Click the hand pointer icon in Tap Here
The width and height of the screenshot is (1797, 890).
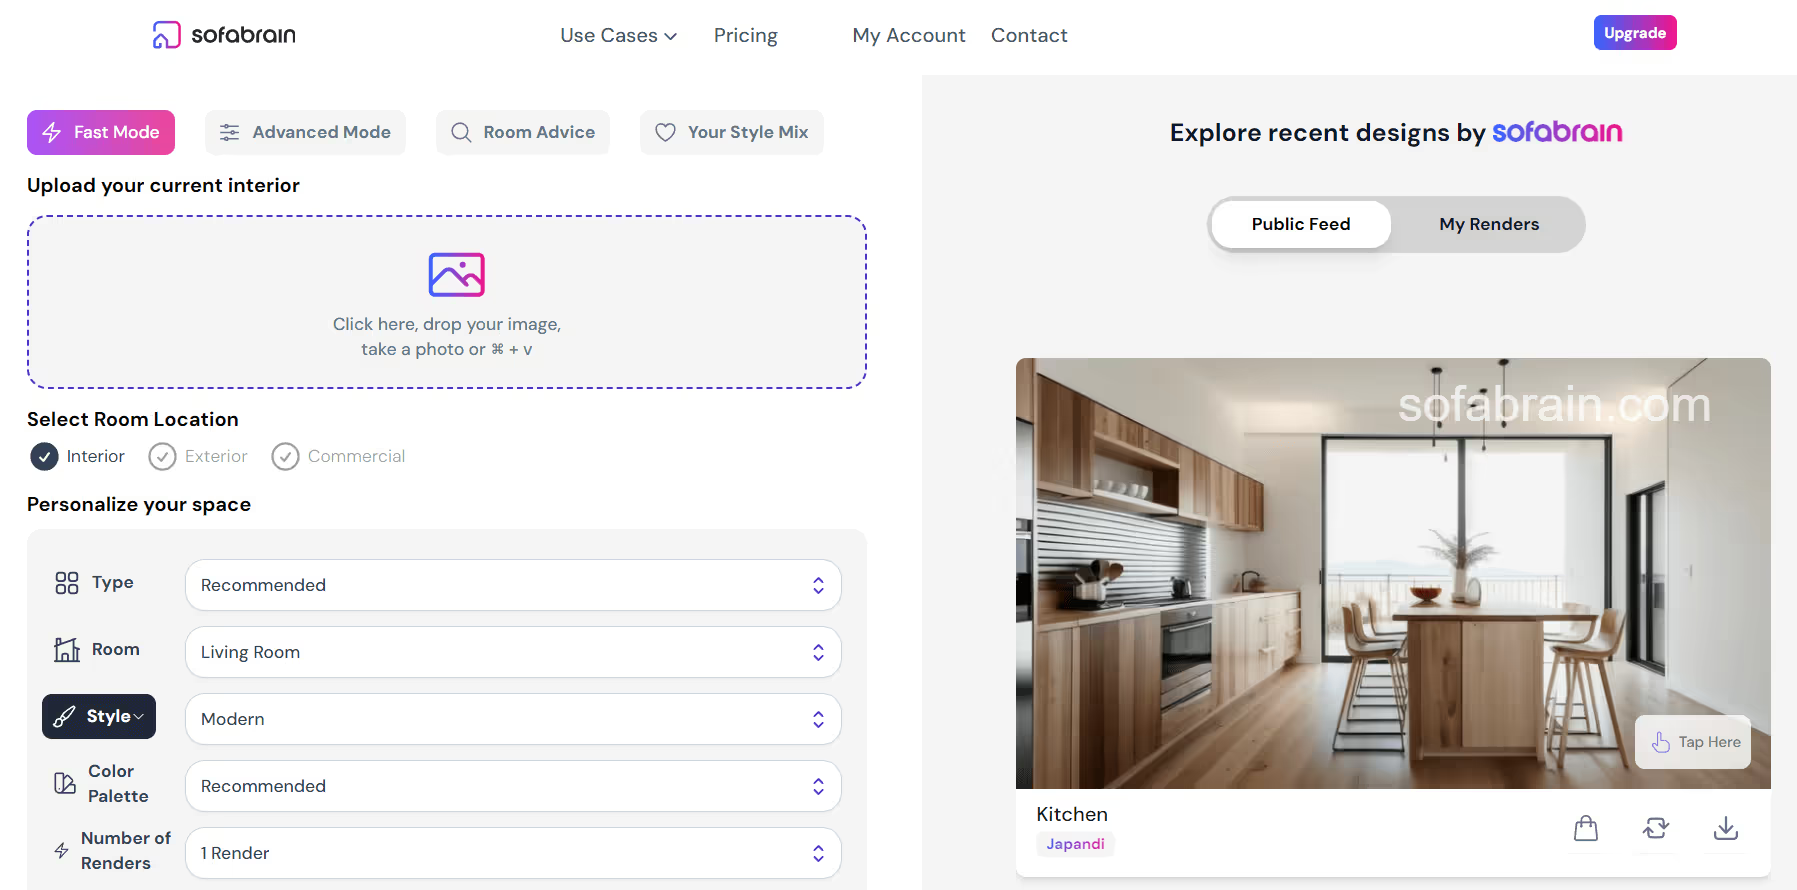[1661, 742]
